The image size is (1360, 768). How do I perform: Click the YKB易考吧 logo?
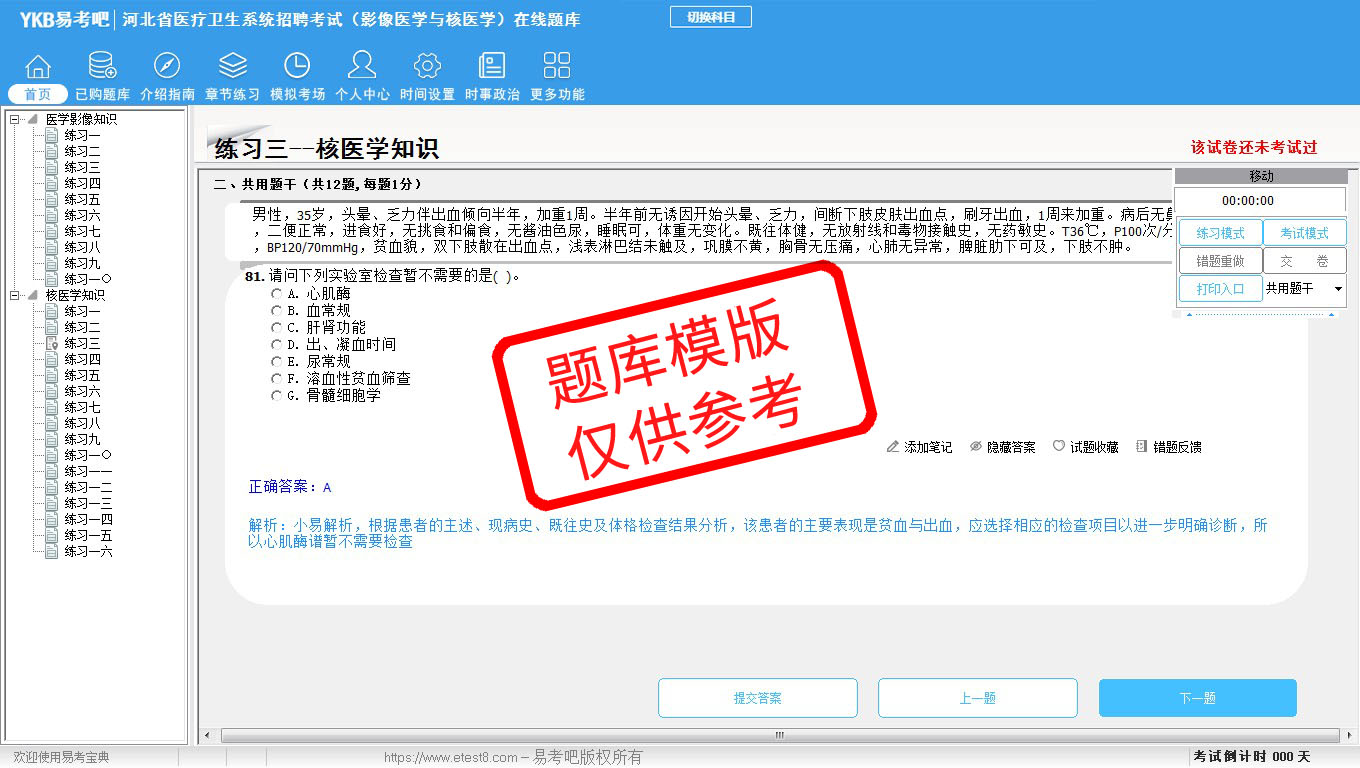pos(64,19)
